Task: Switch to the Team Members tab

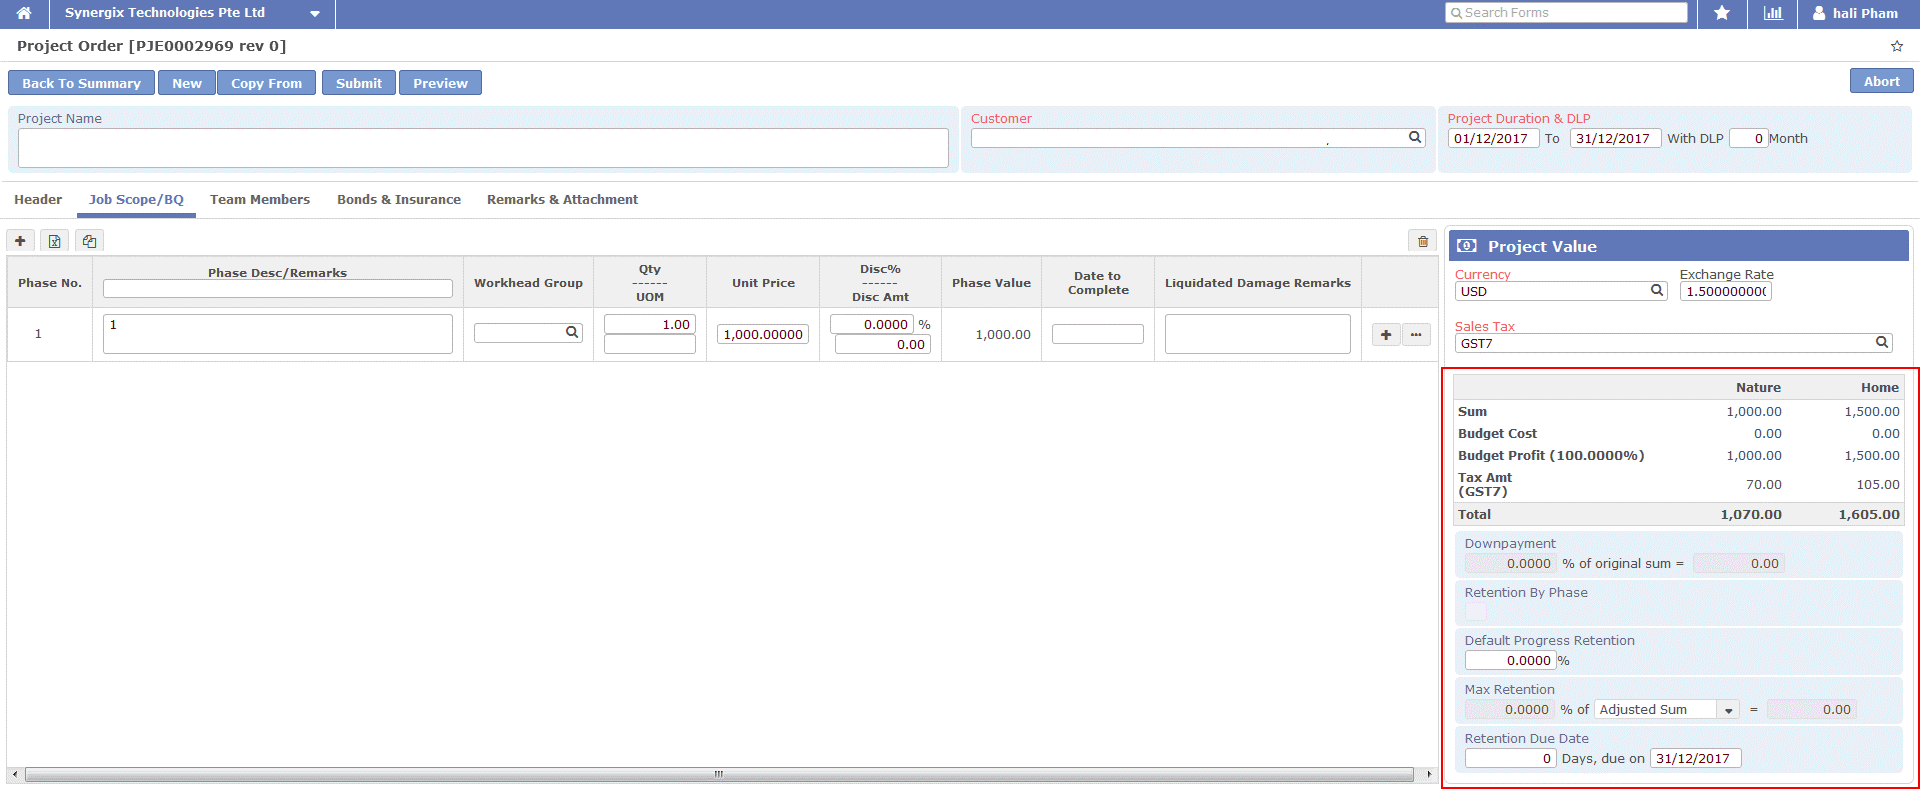Action: 260,200
